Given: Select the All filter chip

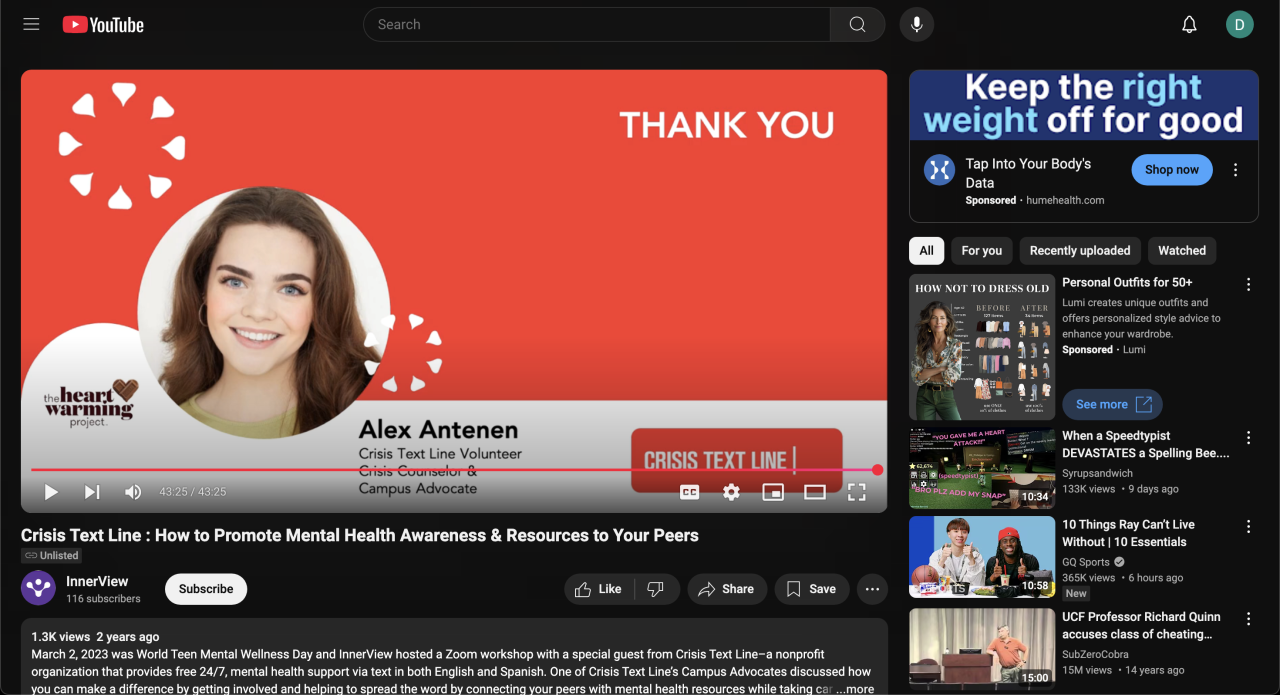Looking at the screenshot, I should [927, 251].
